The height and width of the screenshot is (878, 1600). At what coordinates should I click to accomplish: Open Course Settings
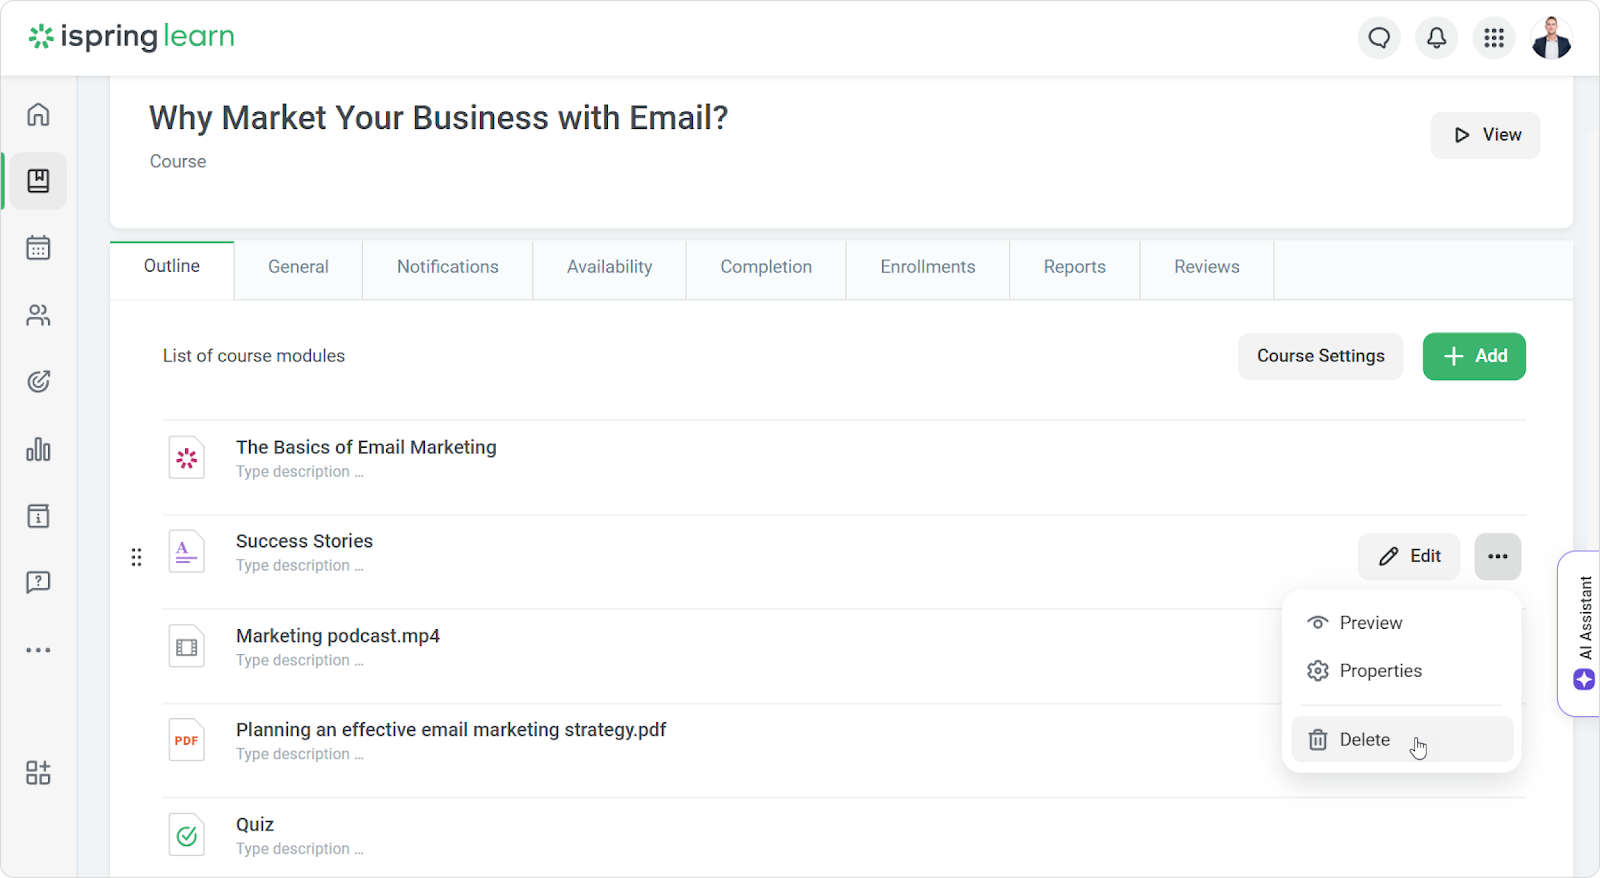pos(1320,356)
